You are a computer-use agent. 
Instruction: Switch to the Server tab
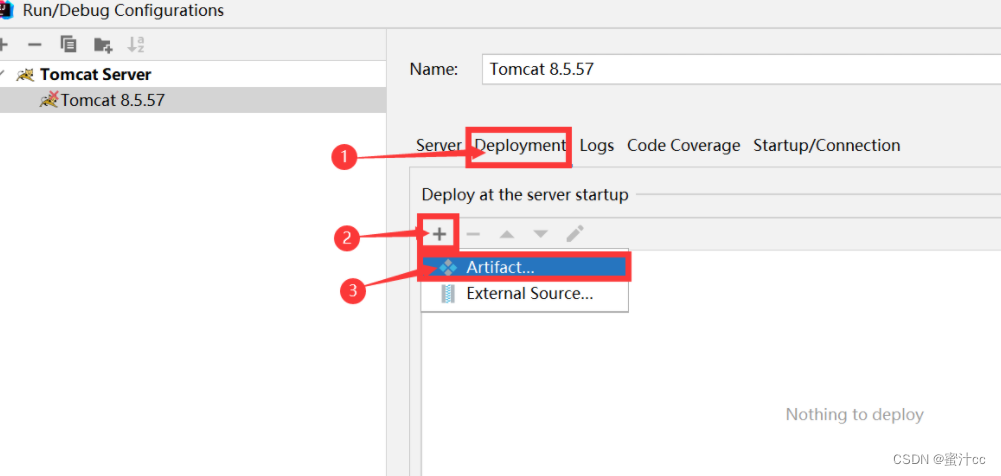coord(438,145)
